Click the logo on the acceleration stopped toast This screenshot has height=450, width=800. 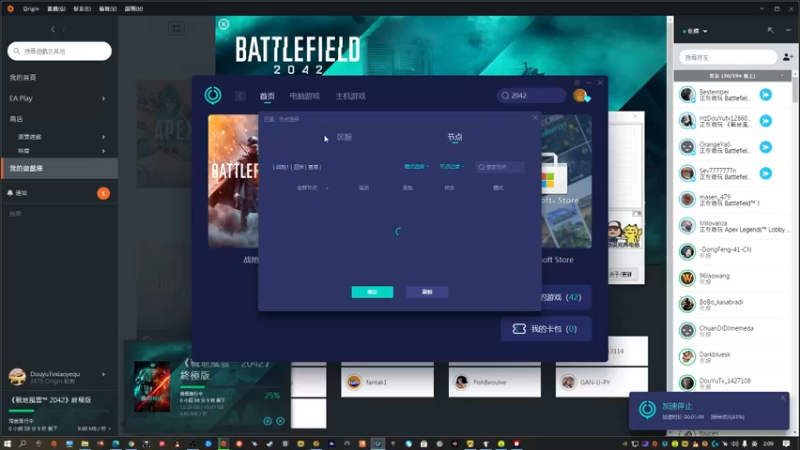[647, 410]
